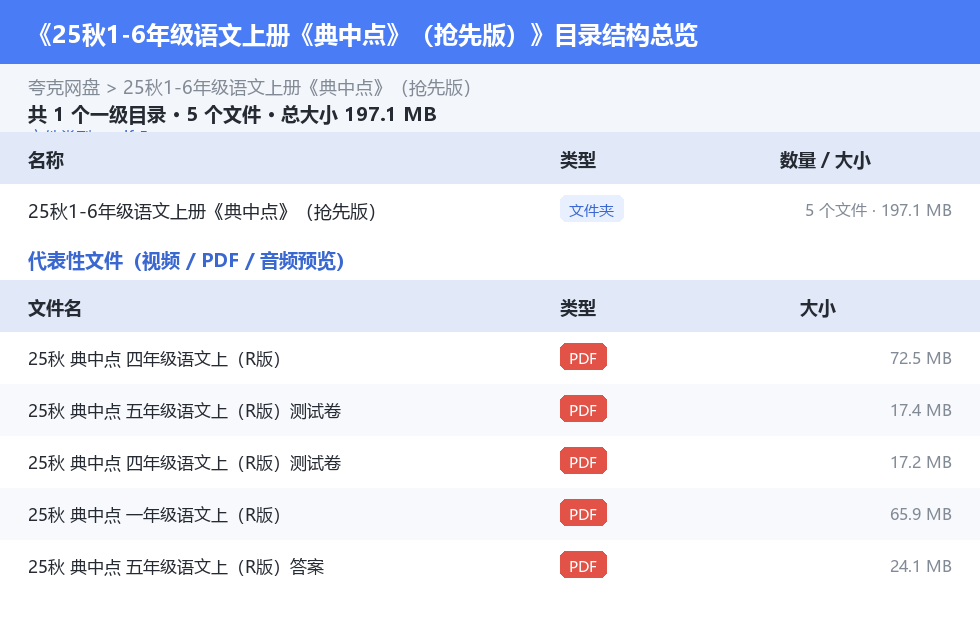Select the 17.4 MB size value
Viewport: 980px width, 624px height.
click(921, 410)
